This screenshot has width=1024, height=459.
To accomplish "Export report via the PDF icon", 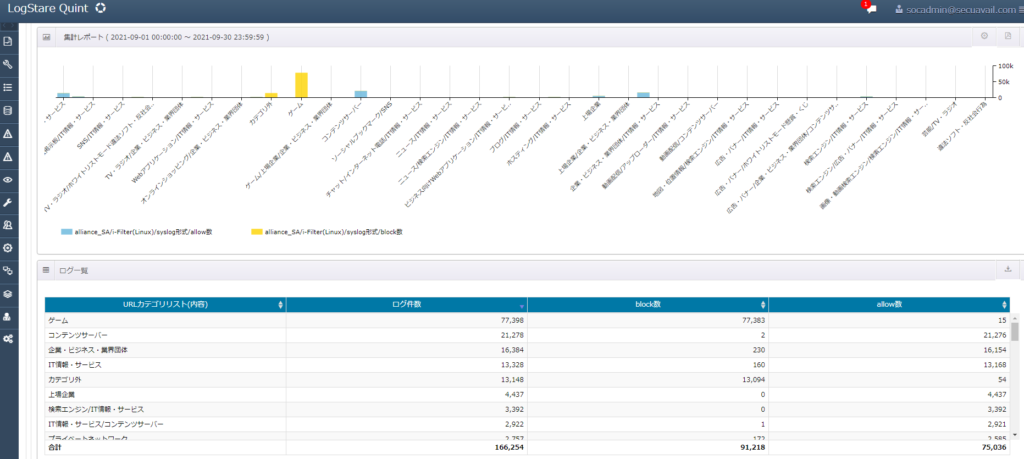I will click(1008, 37).
